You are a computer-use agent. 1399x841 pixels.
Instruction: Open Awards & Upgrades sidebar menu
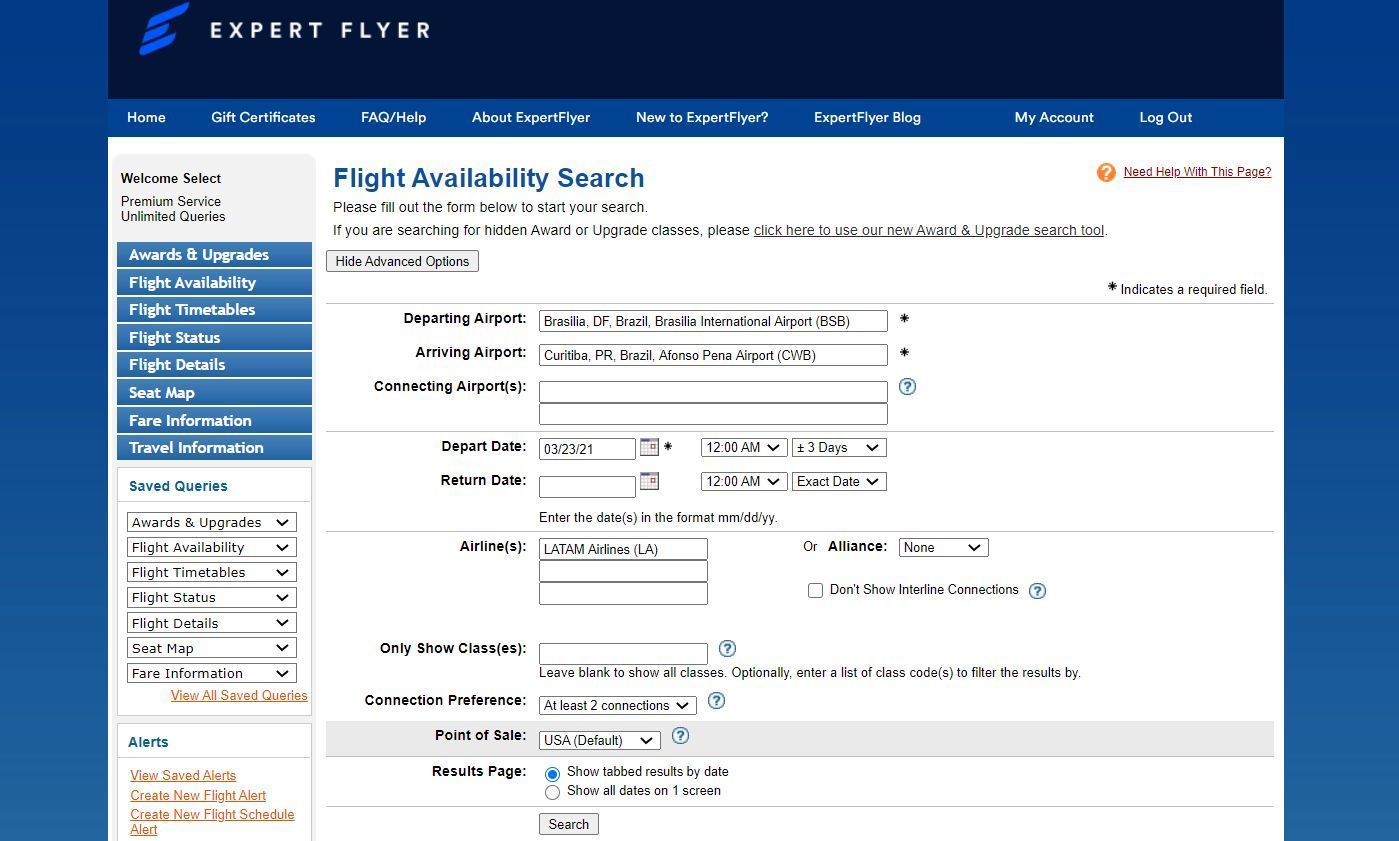pyautogui.click(x=214, y=254)
